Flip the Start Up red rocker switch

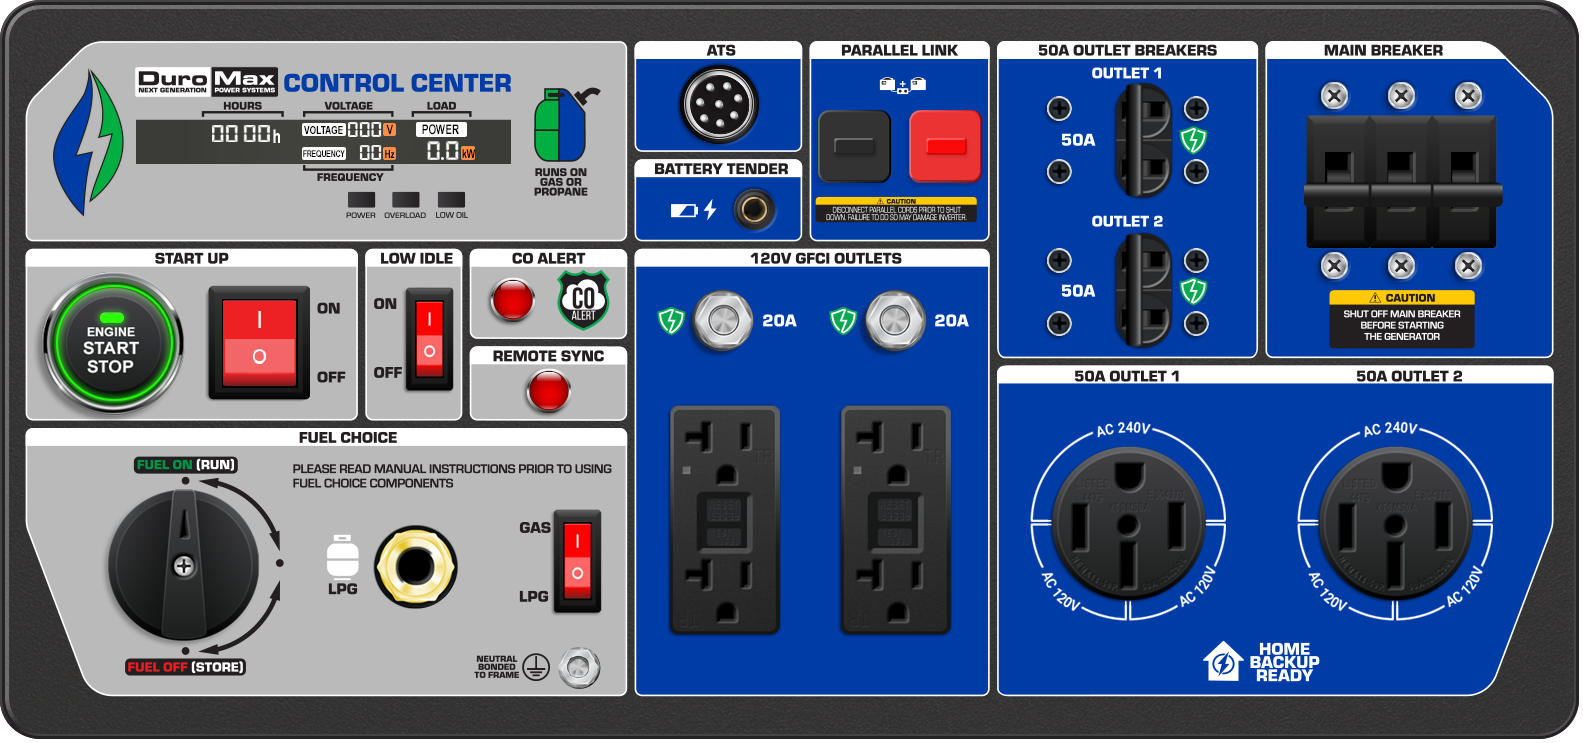tap(259, 342)
